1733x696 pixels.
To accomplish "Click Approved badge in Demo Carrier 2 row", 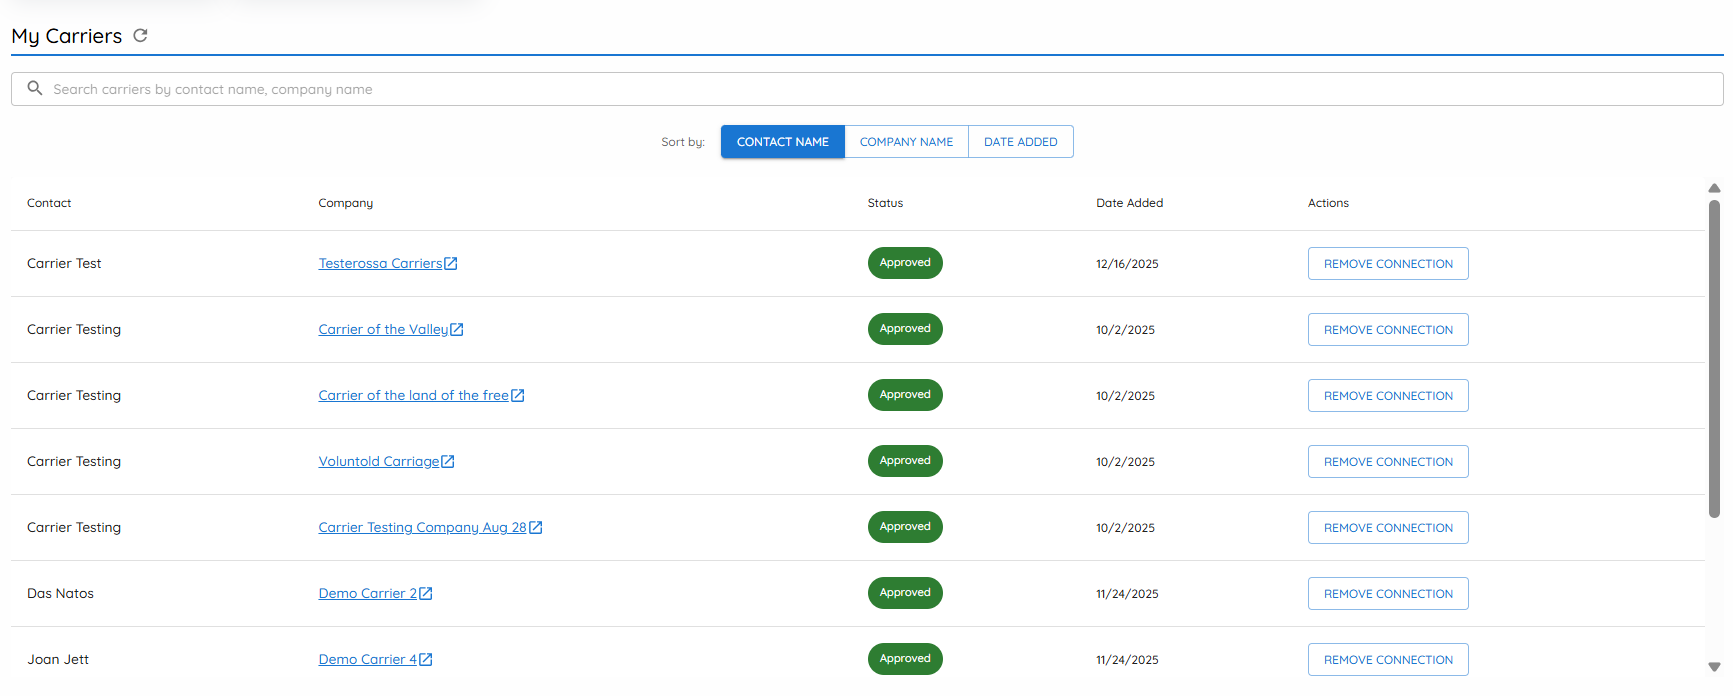I will [905, 593].
